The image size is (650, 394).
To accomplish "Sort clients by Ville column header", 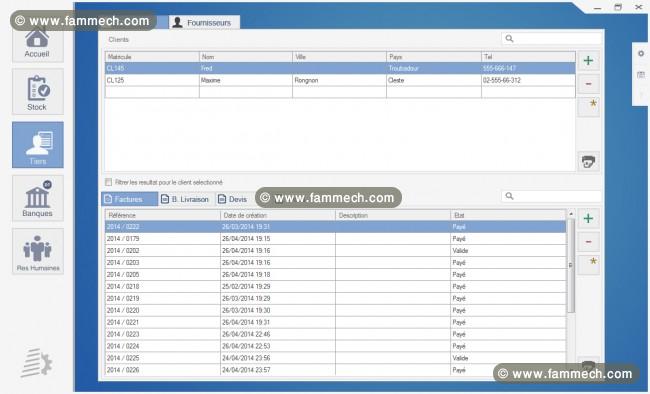I will point(340,57).
